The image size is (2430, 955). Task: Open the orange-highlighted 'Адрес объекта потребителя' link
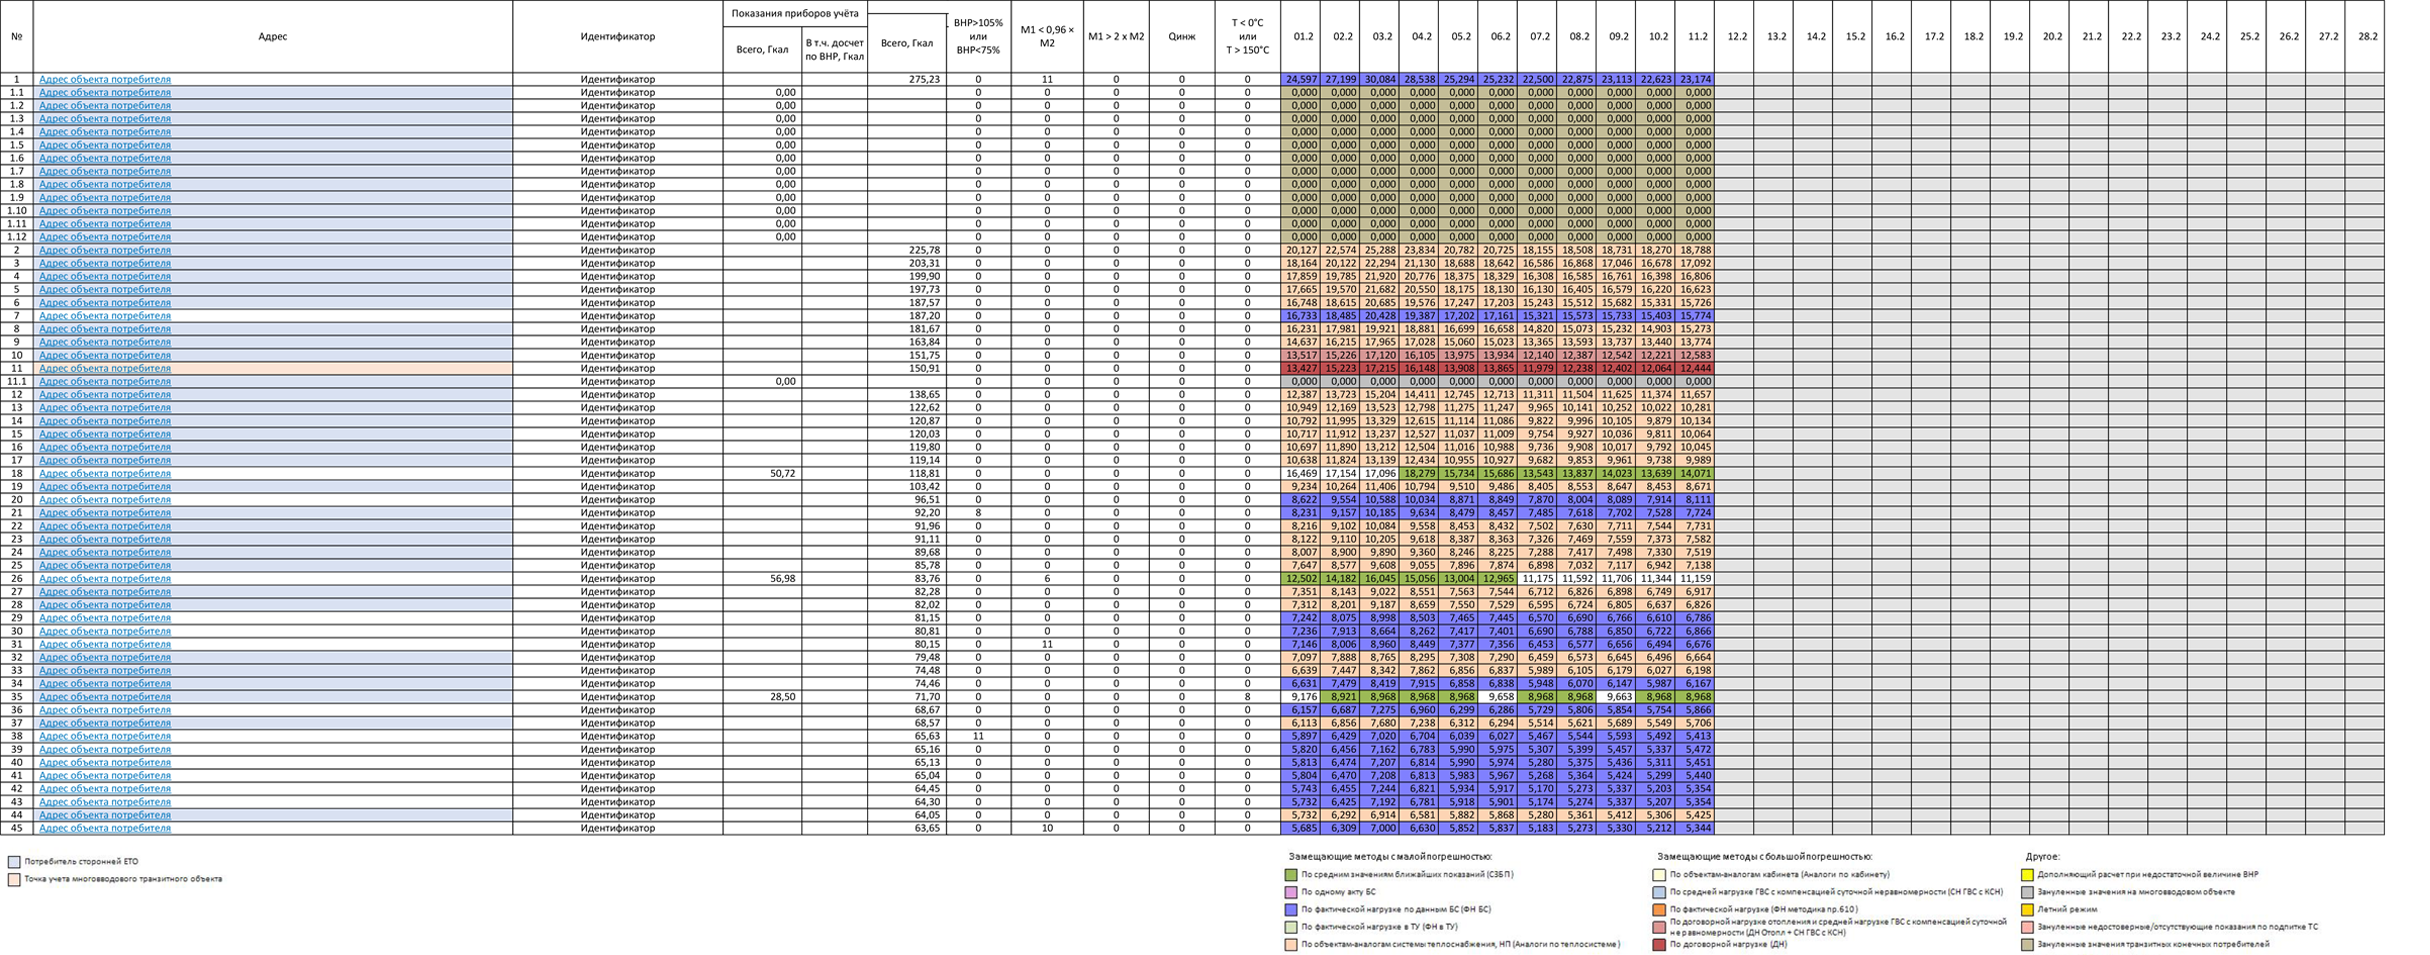[x=105, y=369]
